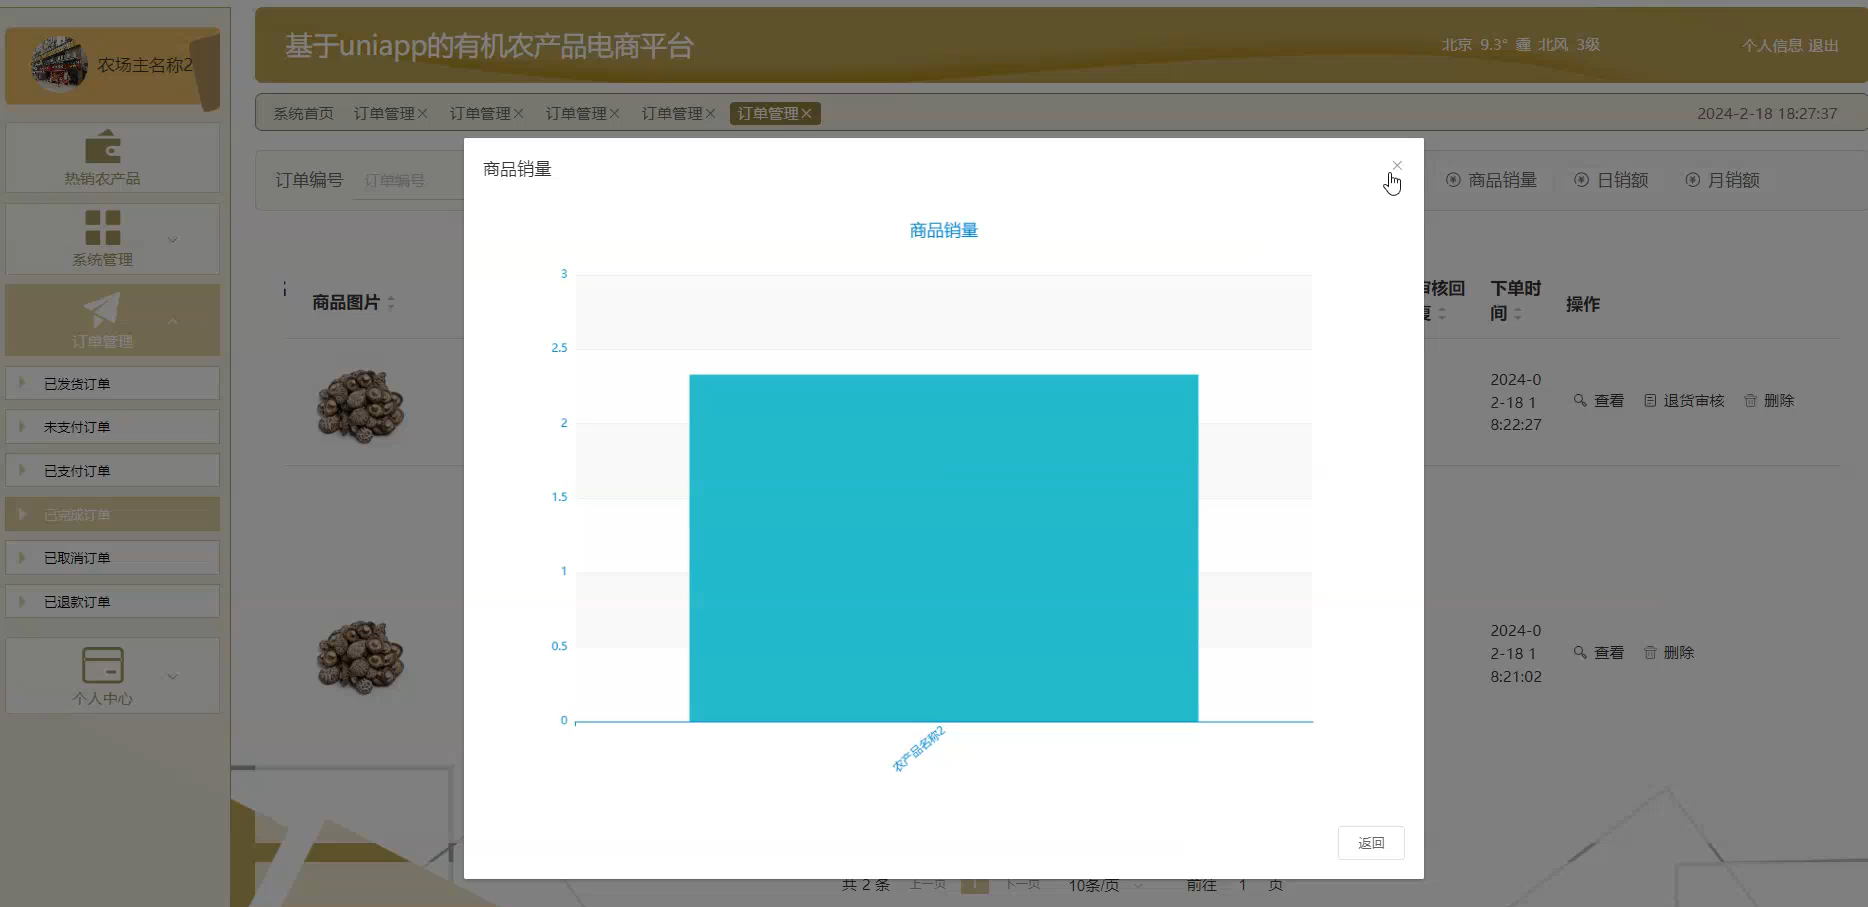Click the mushroom image in the first order row
Image resolution: width=1868 pixels, height=907 pixels.
point(361,405)
